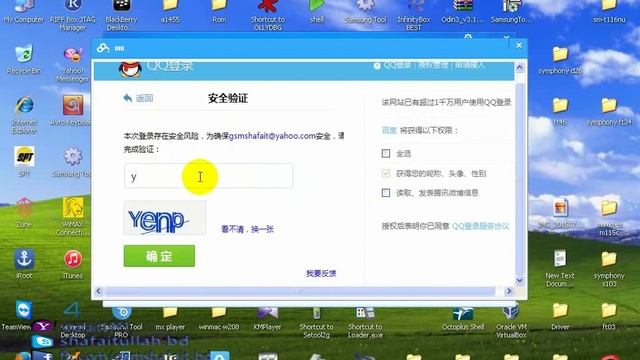Launch iTunes from desktop
This screenshot has height=360, width=640.
pyautogui.click(x=73, y=264)
